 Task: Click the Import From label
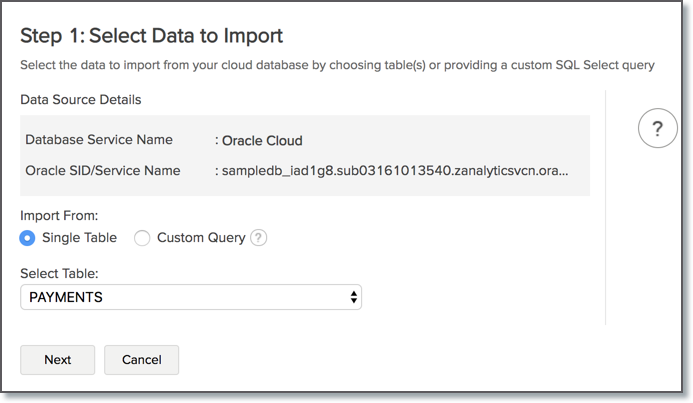pos(59,215)
